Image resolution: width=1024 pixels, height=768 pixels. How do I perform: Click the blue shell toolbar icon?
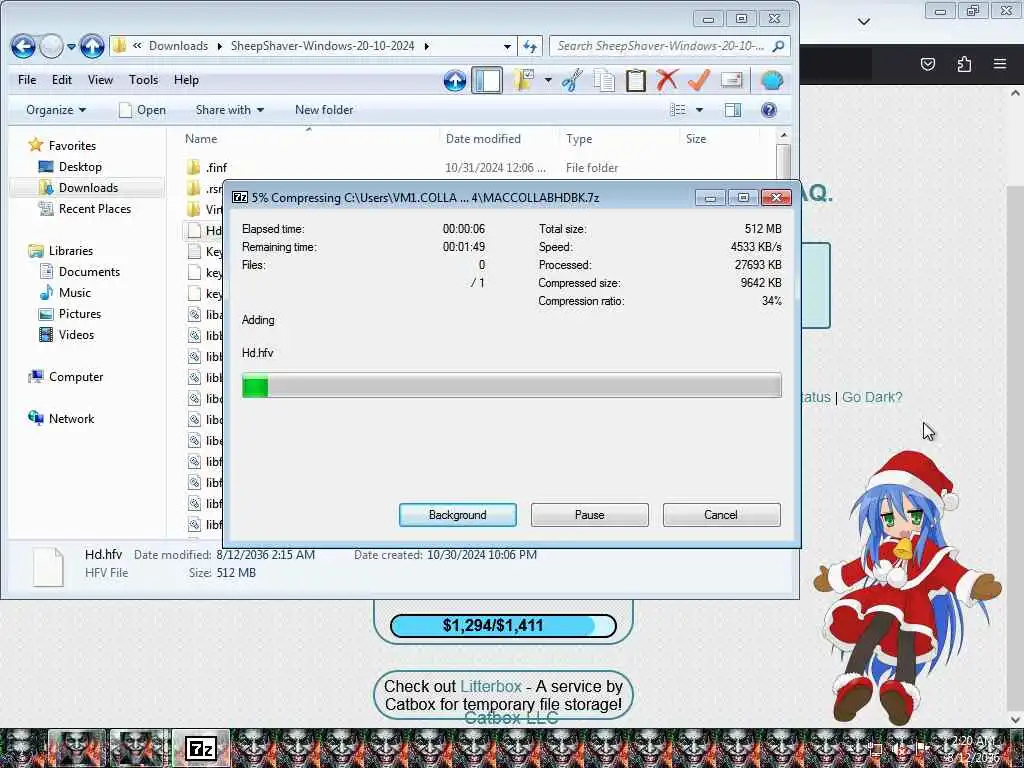(x=772, y=80)
